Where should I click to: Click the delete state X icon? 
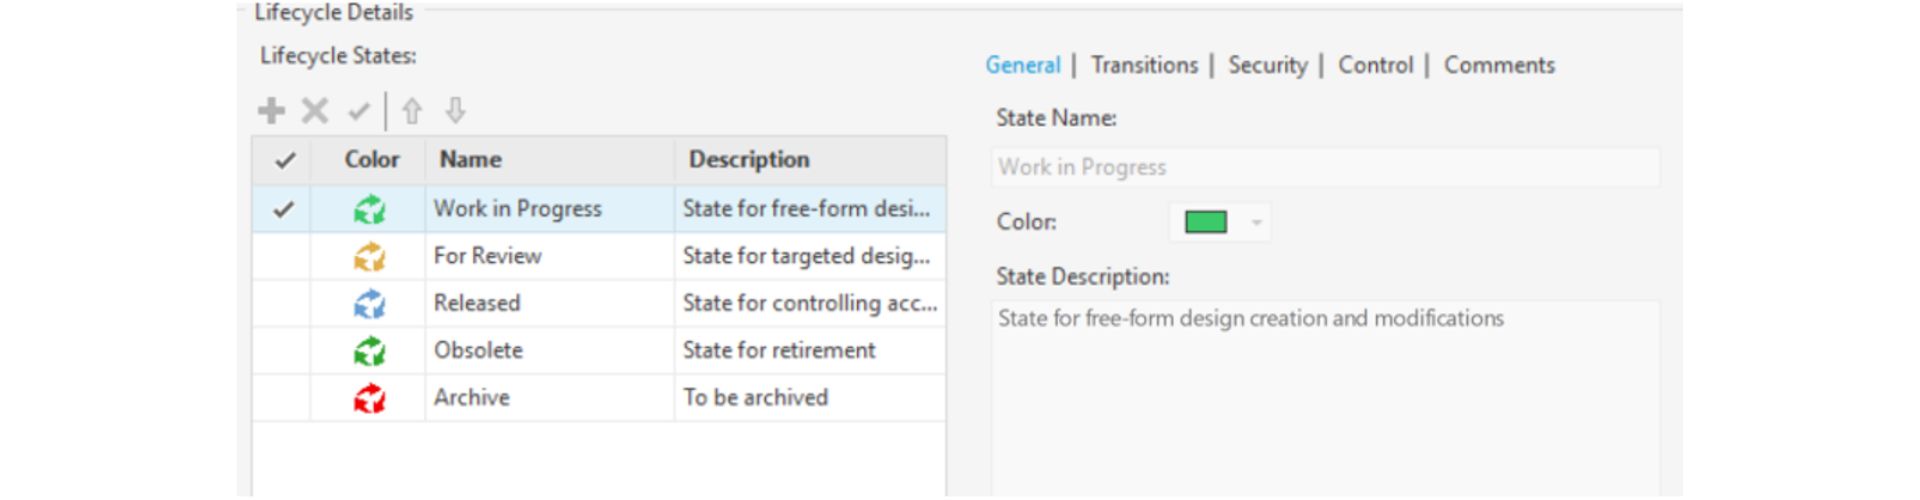pos(315,111)
